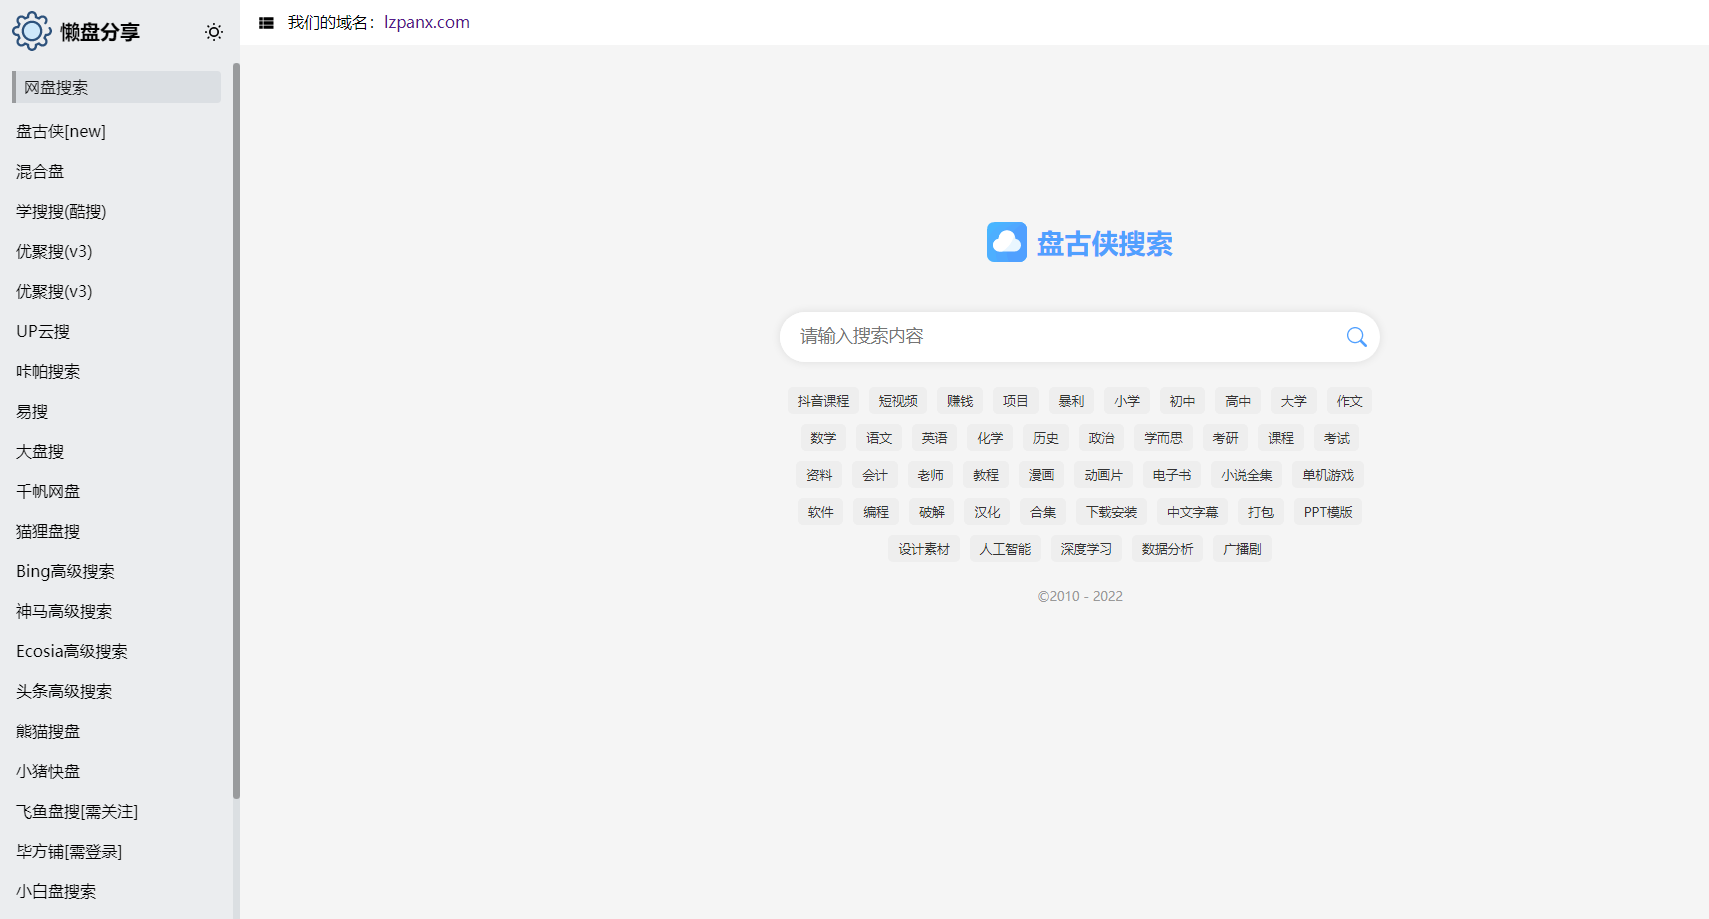
Task: Click the 作文 keyword tag
Action: tap(1349, 401)
